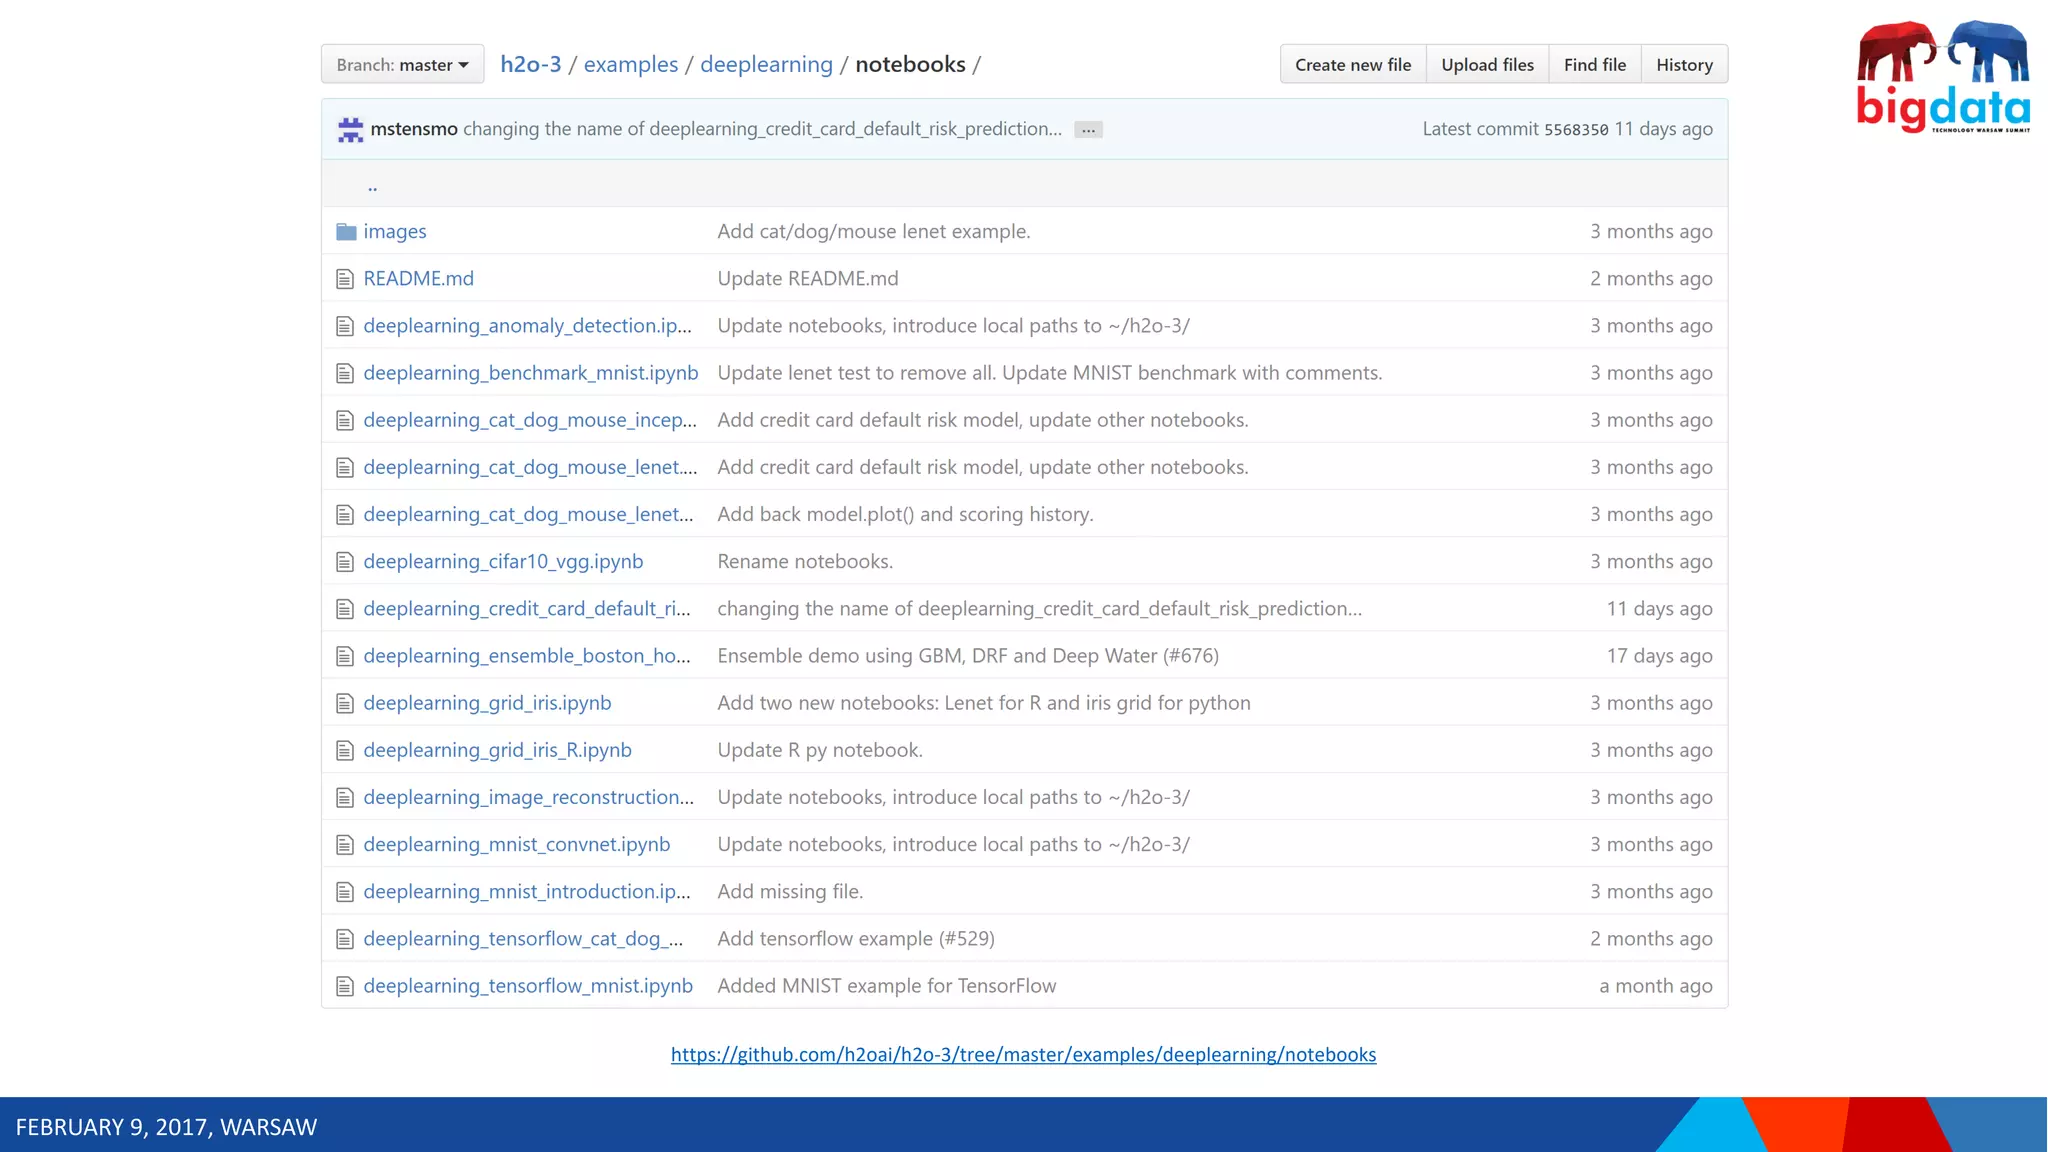Screen dimensions: 2048x1152
Task: Open deeplearning_benchmark_mnist.ipynb file link
Action: pyautogui.click(x=530, y=373)
